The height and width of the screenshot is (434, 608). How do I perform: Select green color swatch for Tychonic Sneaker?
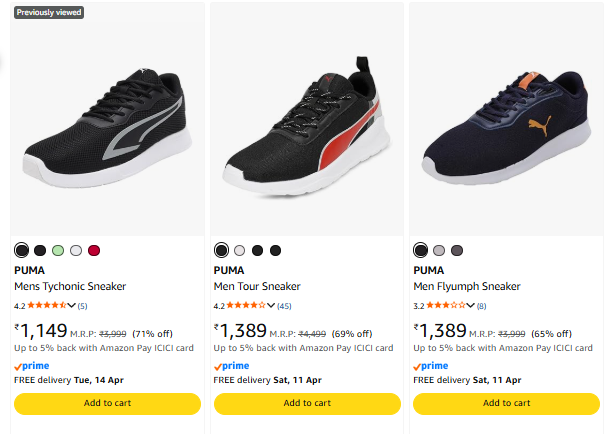click(x=58, y=250)
